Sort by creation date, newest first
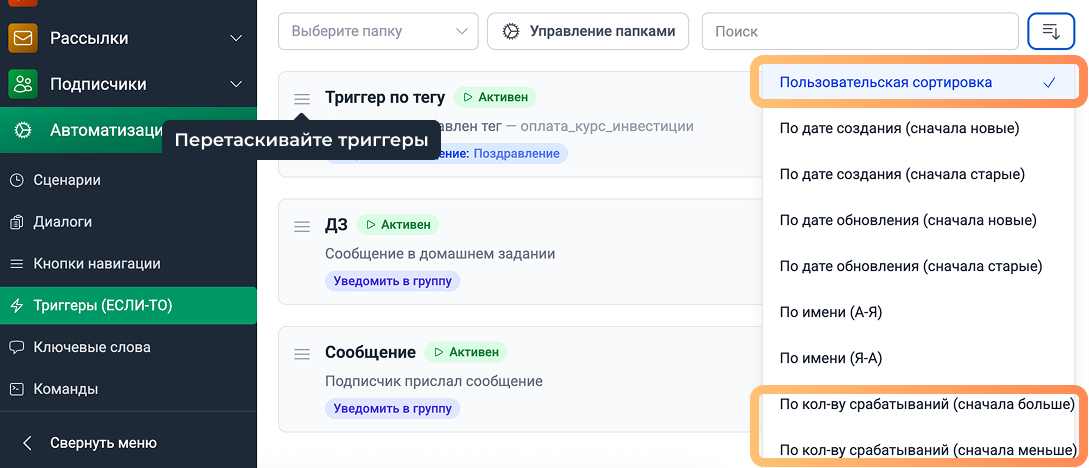This screenshot has height=468, width=1089. (x=899, y=129)
